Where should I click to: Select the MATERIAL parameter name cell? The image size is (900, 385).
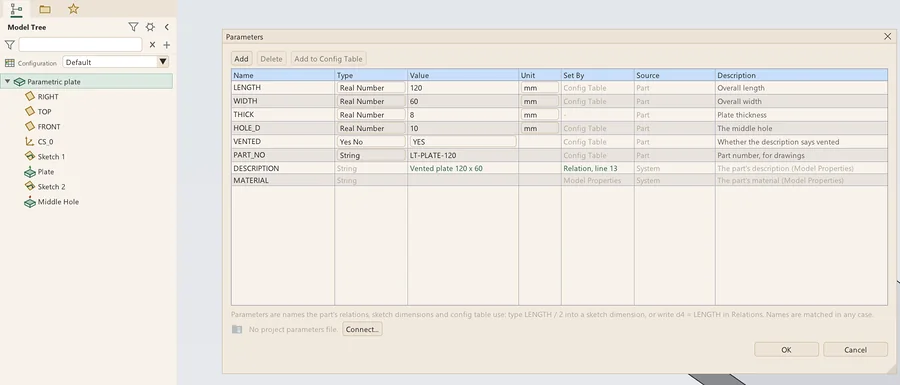(283, 180)
